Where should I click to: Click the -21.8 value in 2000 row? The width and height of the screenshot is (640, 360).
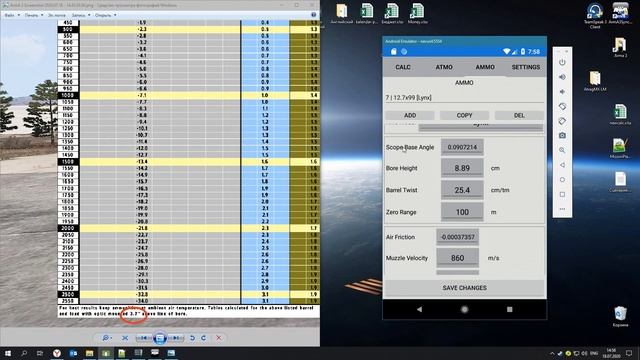pos(142,228)
